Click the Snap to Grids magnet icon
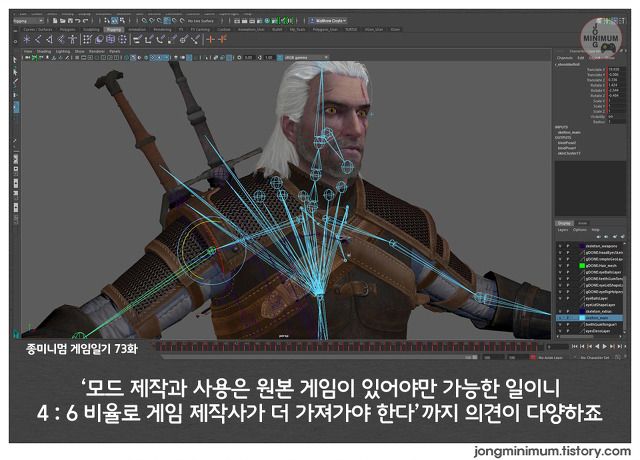640x460 pixels. [144, 20]
